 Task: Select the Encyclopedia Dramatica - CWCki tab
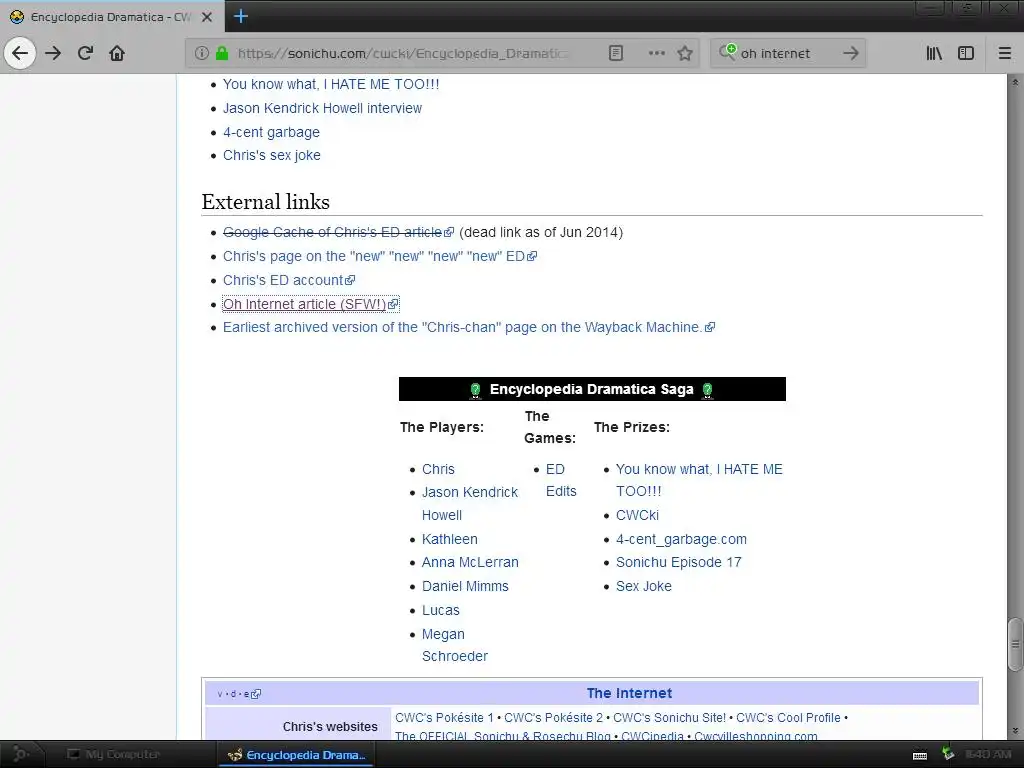pos(112,17)
